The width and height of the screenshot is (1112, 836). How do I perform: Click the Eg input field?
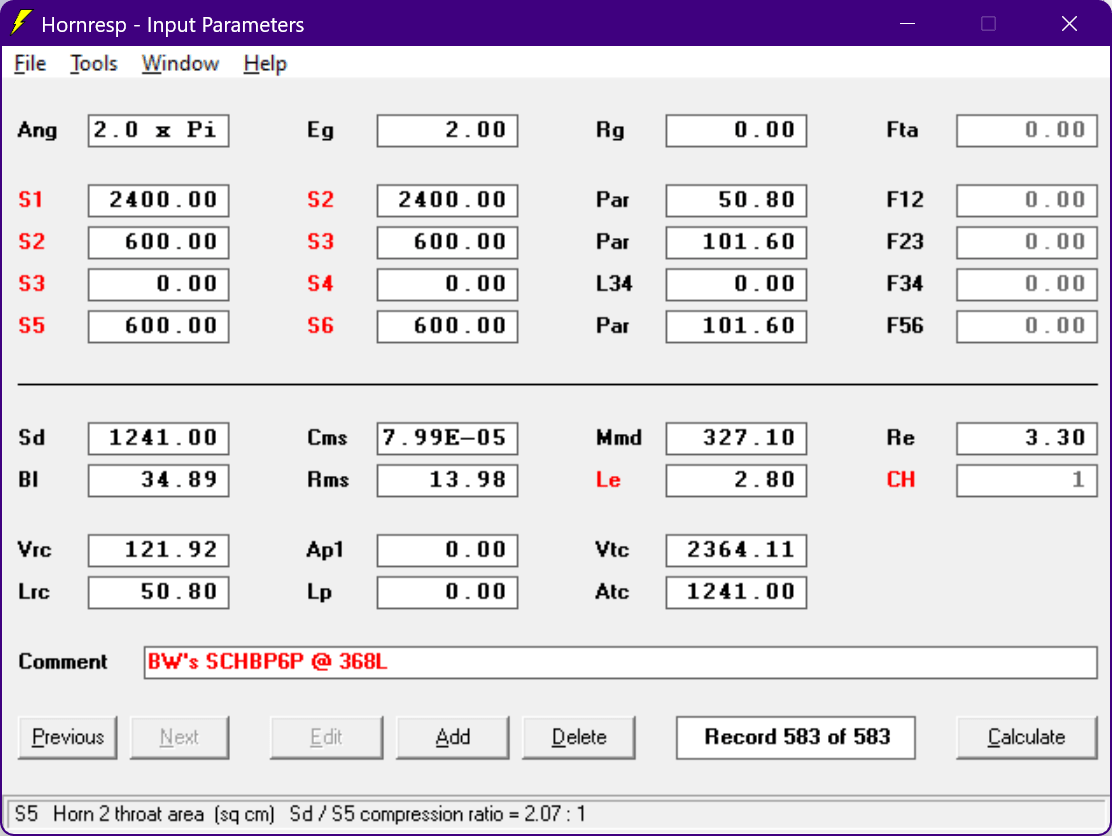(x=447, y=130)
